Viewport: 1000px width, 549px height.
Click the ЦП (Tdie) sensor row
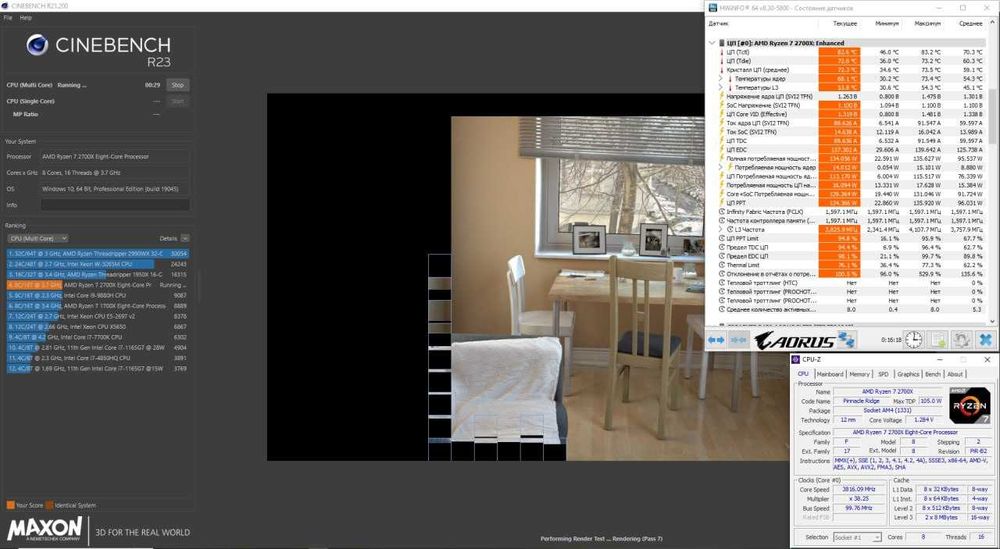tap(850, 61)
